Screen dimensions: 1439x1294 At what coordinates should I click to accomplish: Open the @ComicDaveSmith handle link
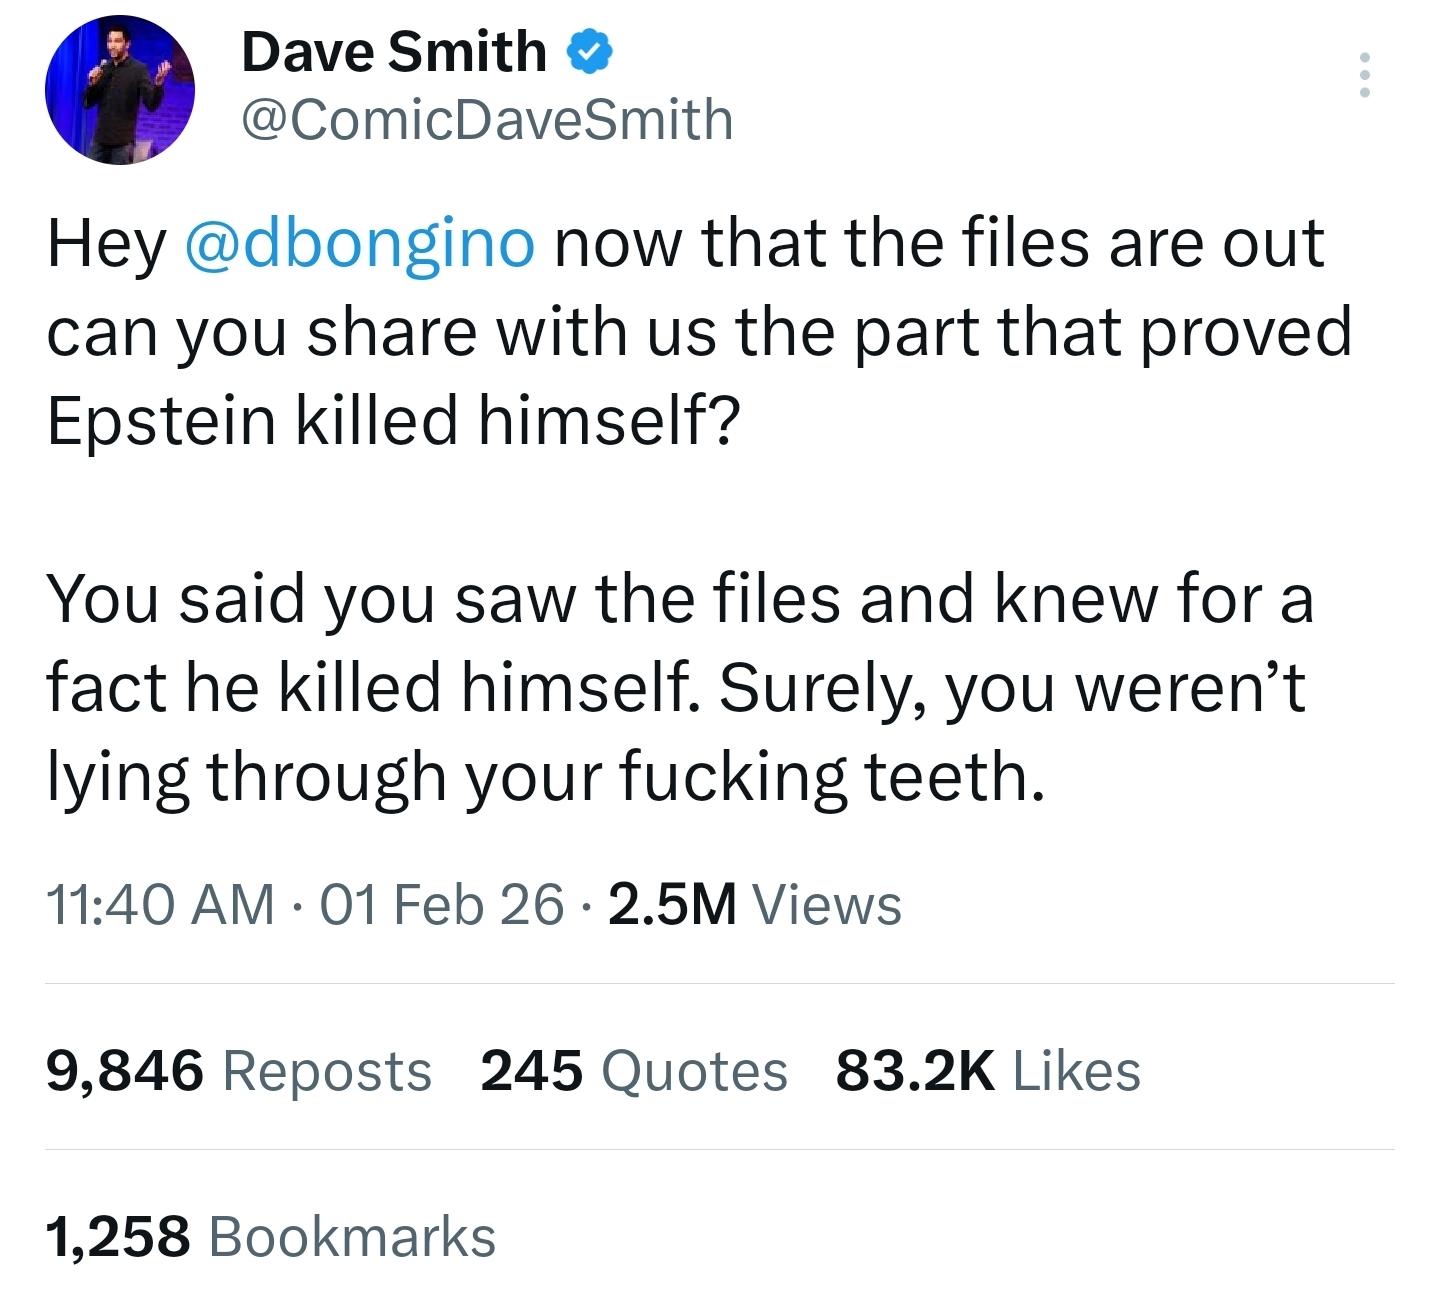click(487, 120)
